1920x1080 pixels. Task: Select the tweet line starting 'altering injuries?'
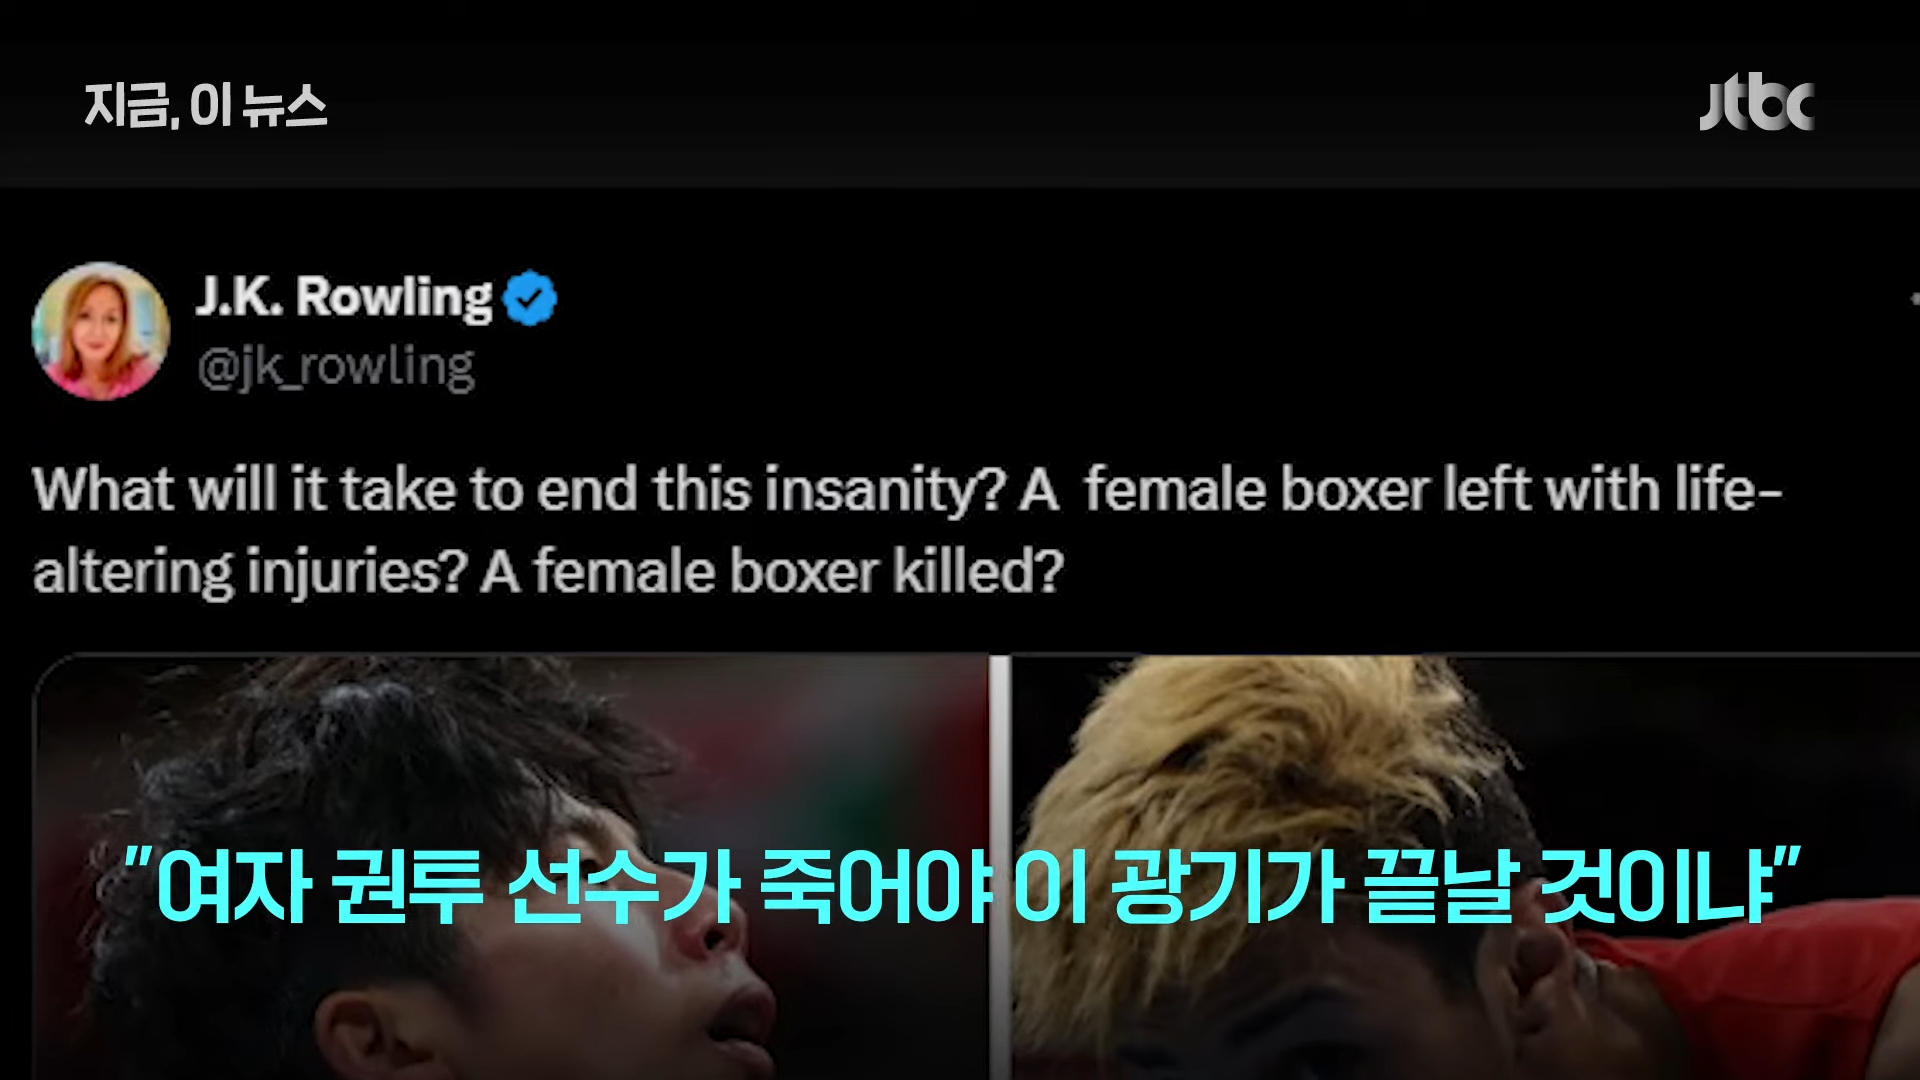(x=548, y=572)
